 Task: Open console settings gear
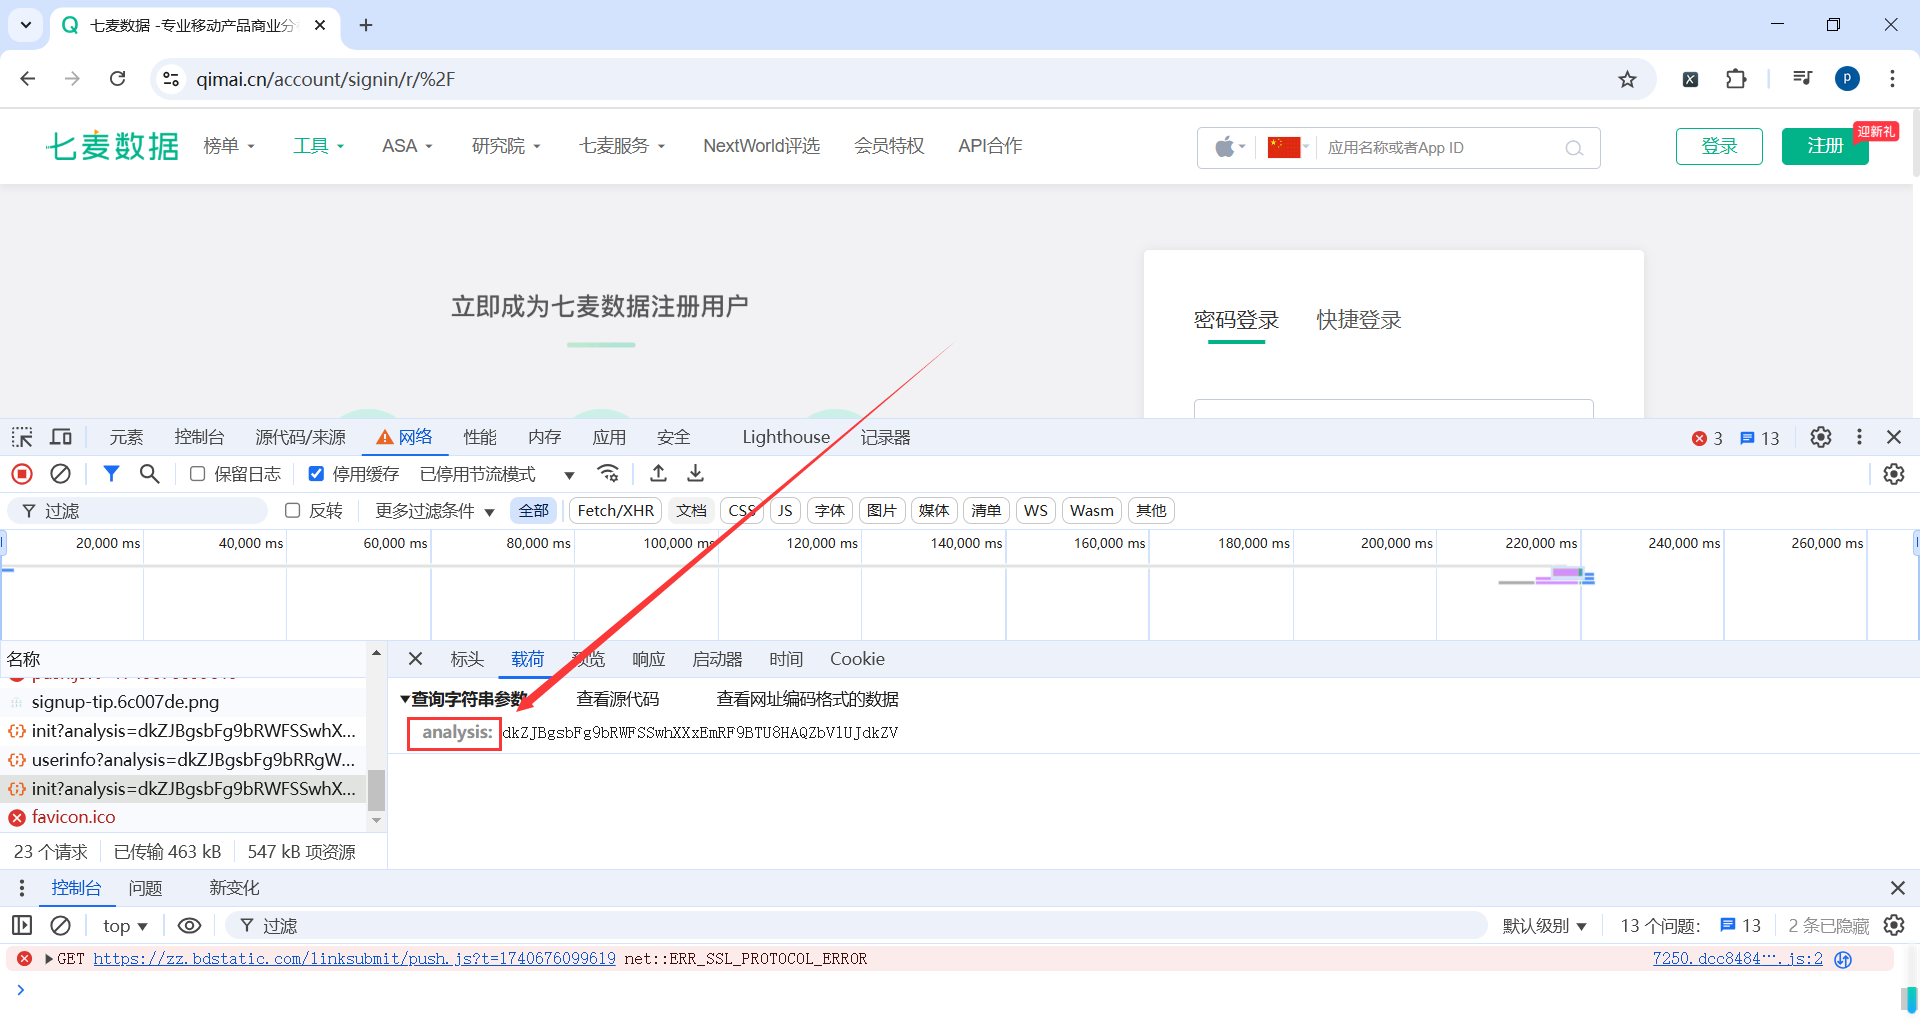(1894, 926)
